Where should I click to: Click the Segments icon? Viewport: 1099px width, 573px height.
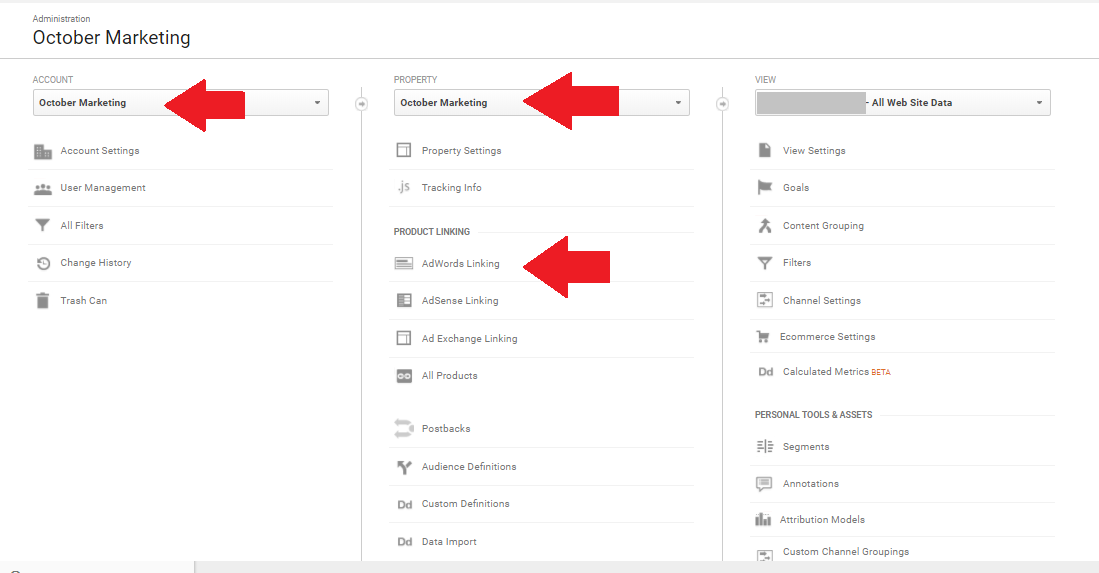(x=765, y=446)
